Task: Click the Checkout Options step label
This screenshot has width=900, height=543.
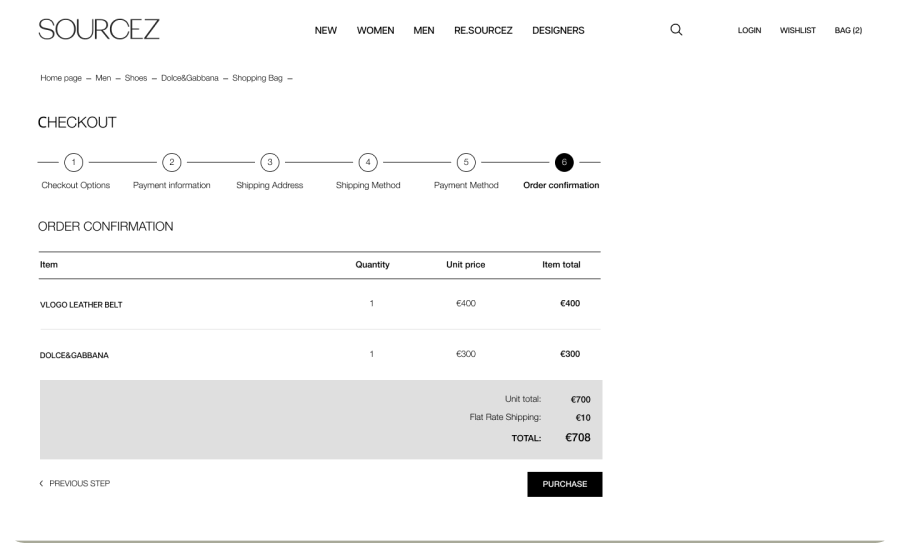Action: (x=76, y=185)
